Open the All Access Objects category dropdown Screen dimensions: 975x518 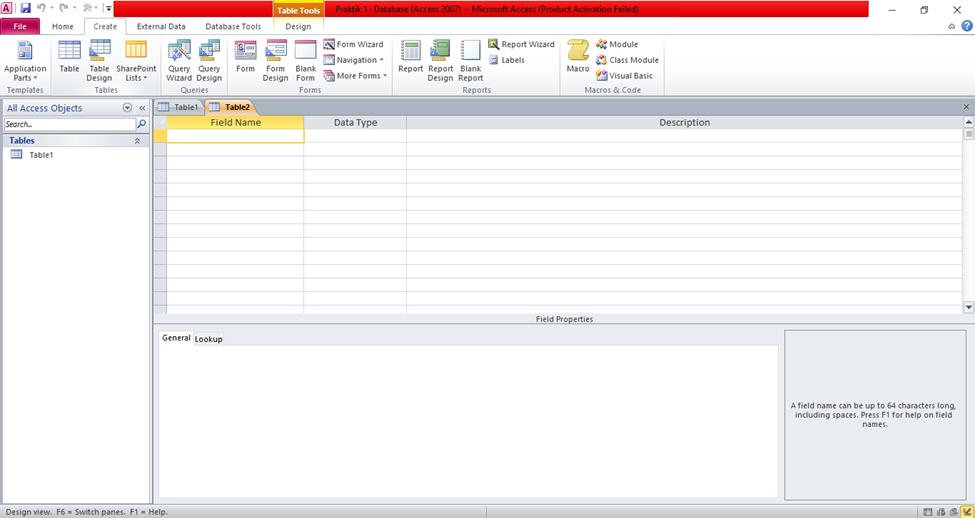(127, 108)
